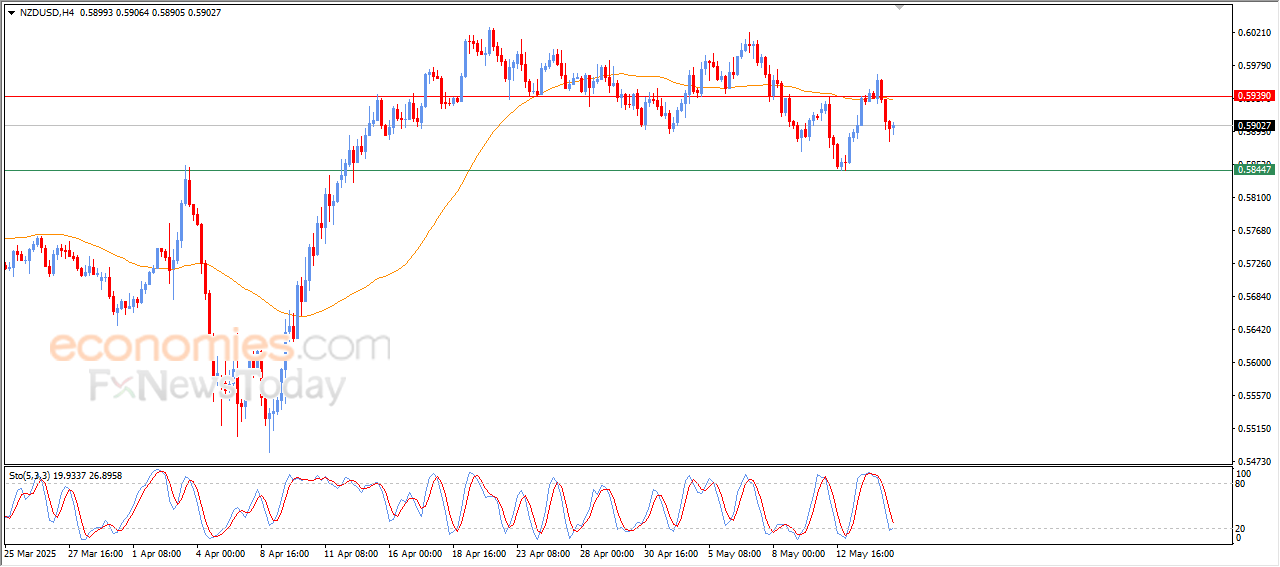Screen dimensions: 1280x567
Task: Click the 28 Apr 00:00 time label
Action: pyautogui.click(x=608, y=552)
